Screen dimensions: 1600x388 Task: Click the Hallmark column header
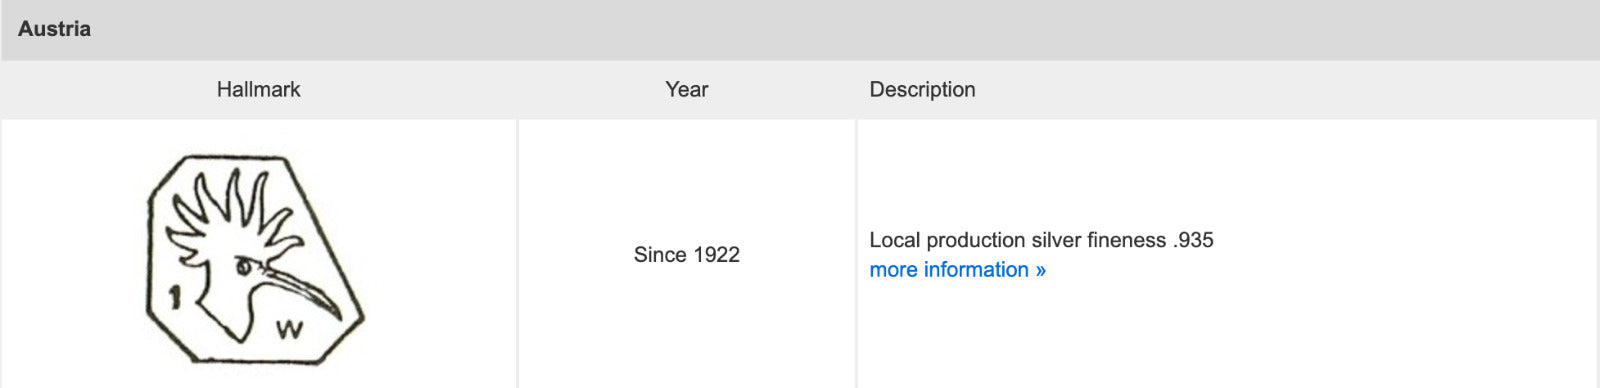[x=258, y=90]
